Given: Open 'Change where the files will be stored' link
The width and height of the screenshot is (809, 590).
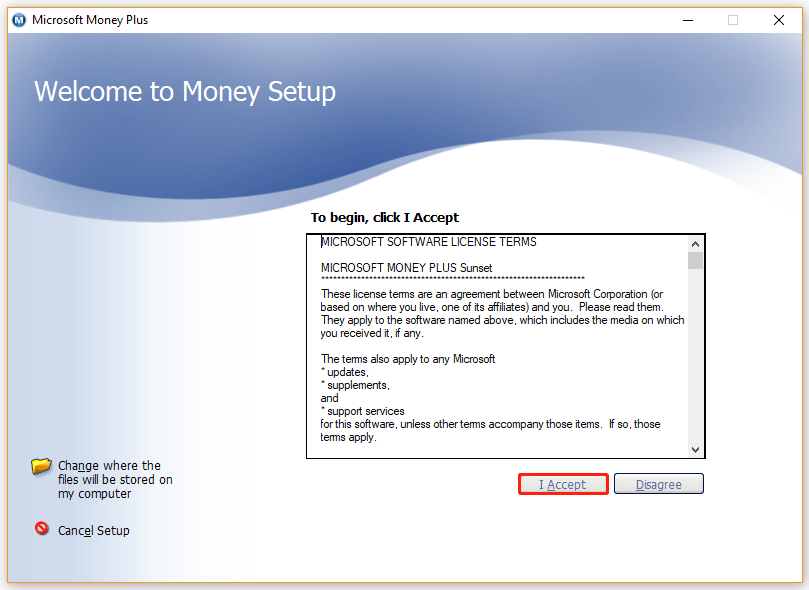Looking at the screenshot, I should coord(115,480).
